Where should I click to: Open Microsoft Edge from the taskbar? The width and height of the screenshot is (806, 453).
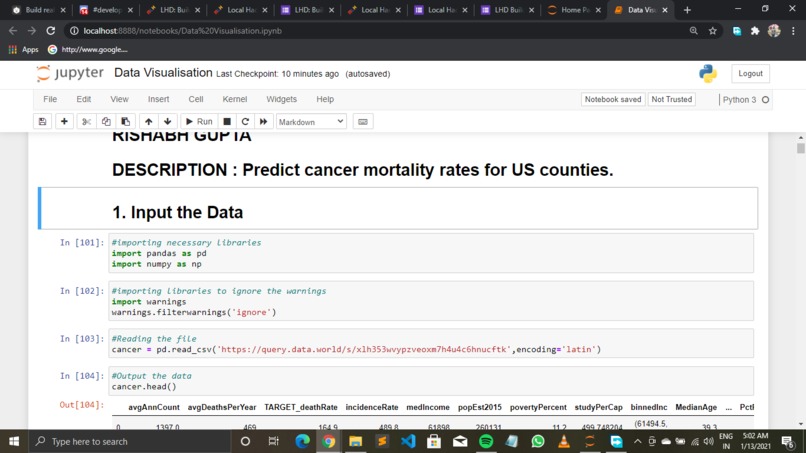coord(303,441)
